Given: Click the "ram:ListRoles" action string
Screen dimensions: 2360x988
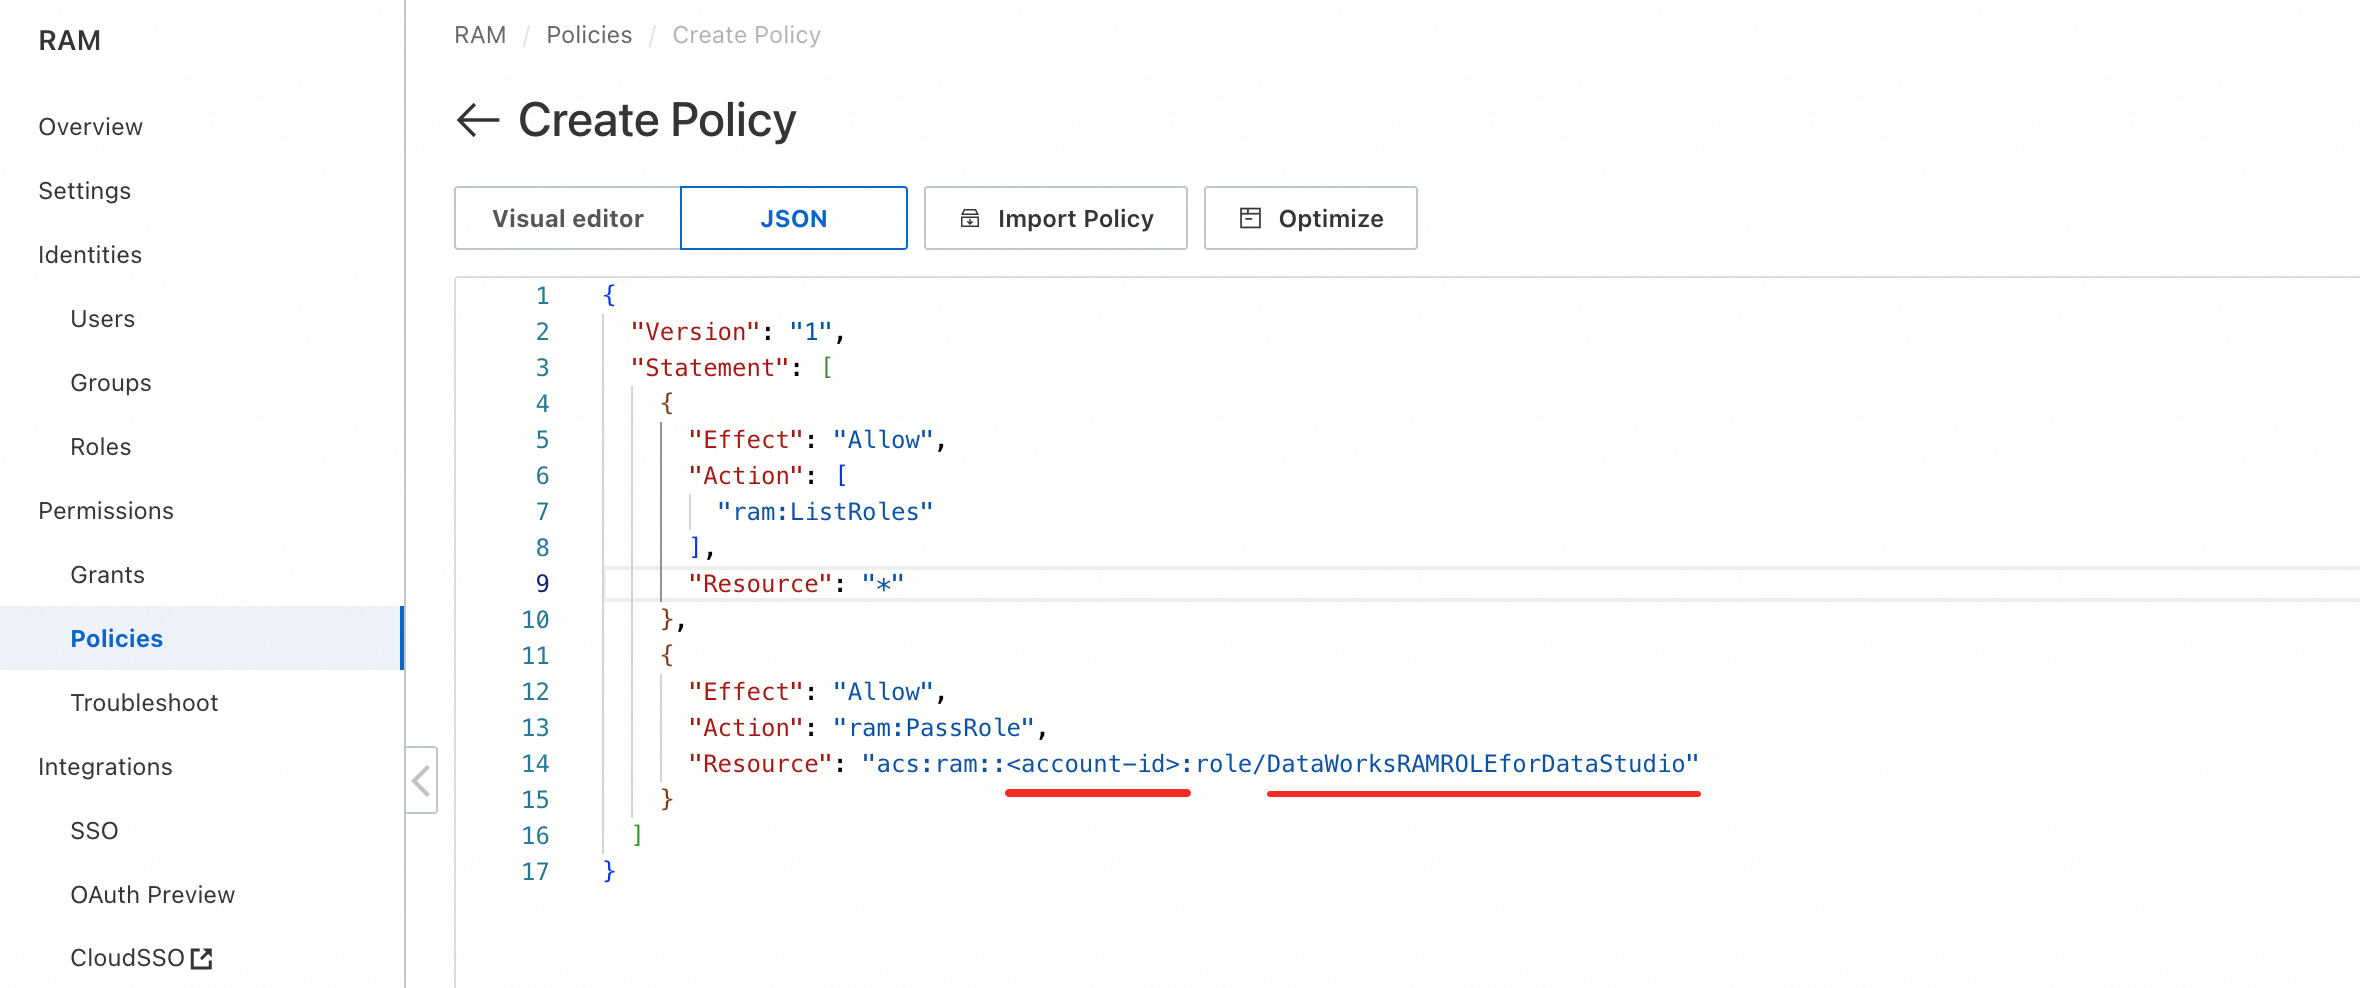Looking at the screenshot, I should pyautogui.click(x=825, y=512).
